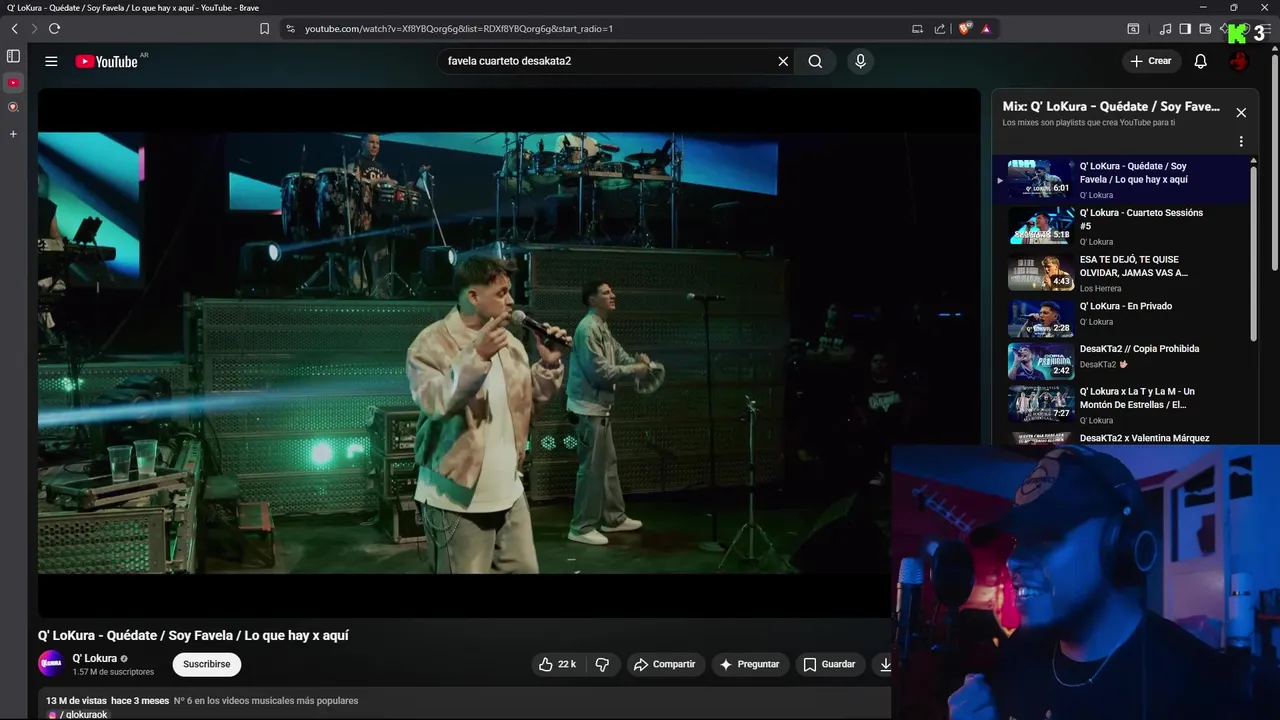The image size is (1280, 720).
Task: Go back with the browser back arrow
Action: pos(14,29)
